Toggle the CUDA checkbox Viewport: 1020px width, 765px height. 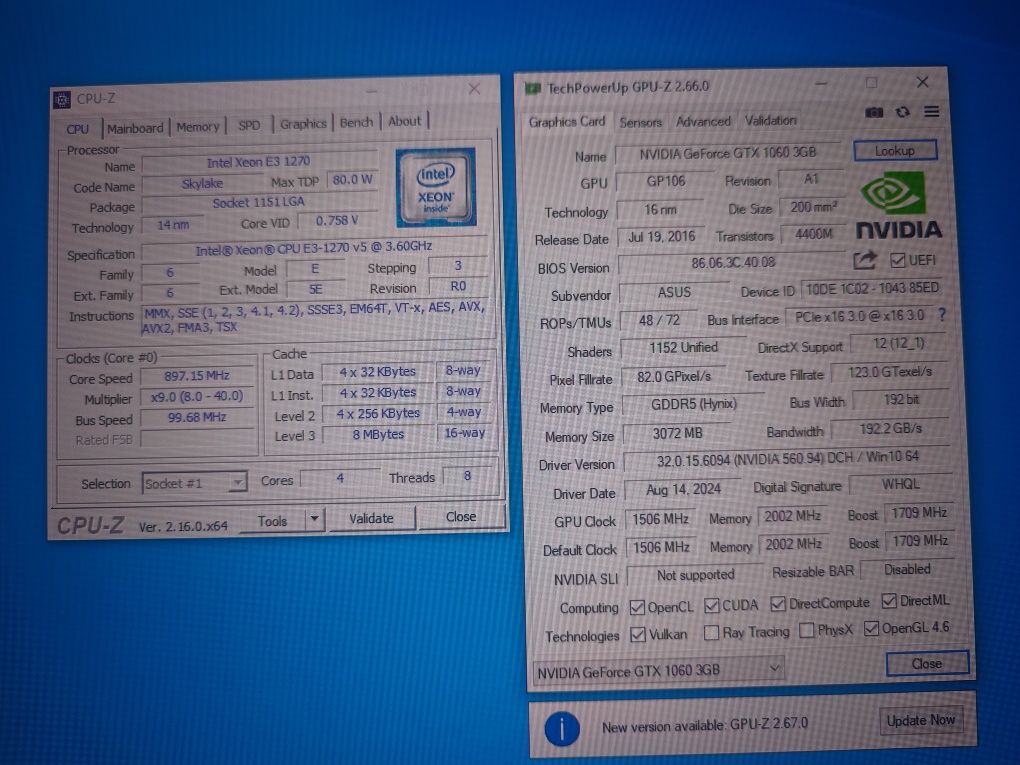[712, 606]
